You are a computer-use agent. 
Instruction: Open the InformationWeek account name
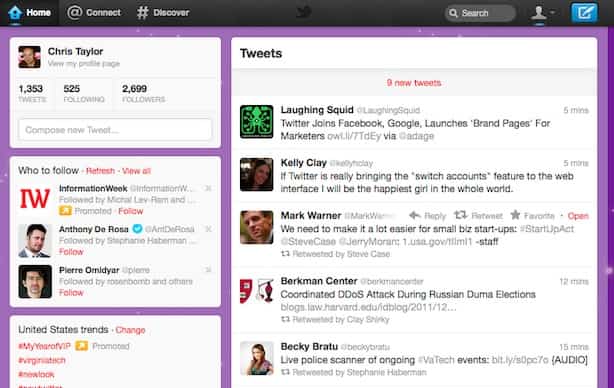(x=93, y=189)
